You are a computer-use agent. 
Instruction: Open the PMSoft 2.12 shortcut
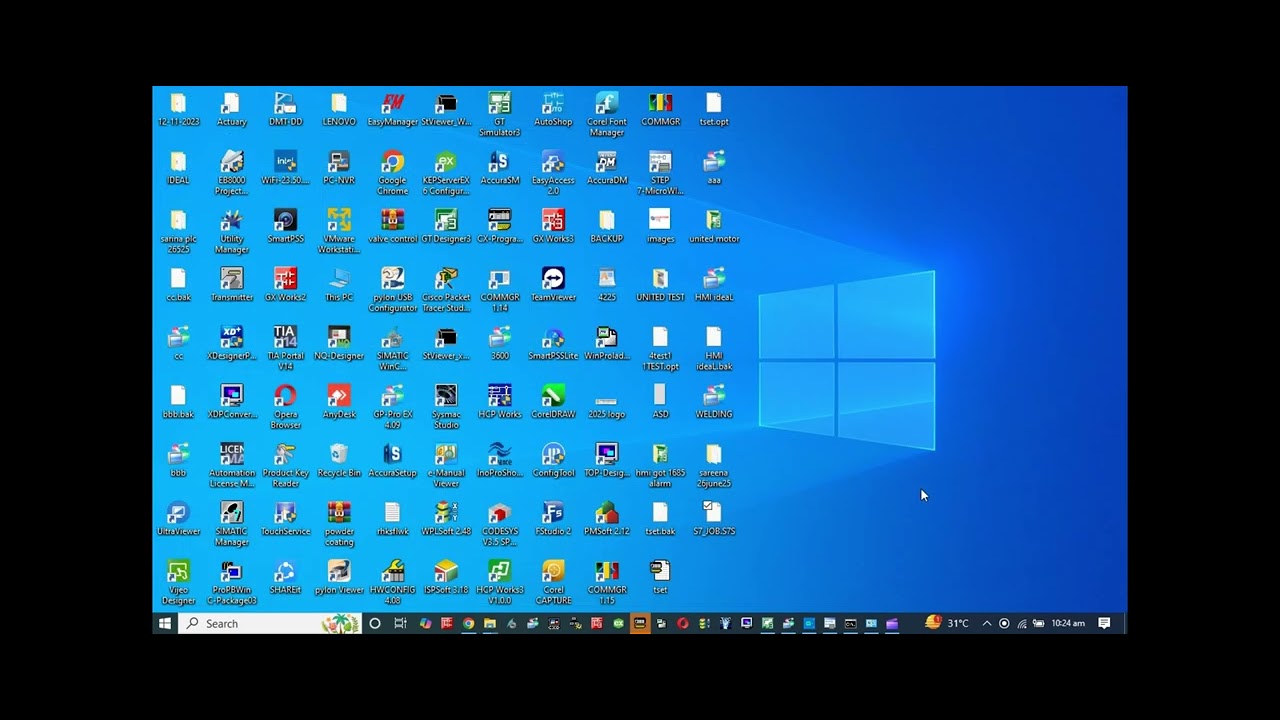tap(606, 518)
